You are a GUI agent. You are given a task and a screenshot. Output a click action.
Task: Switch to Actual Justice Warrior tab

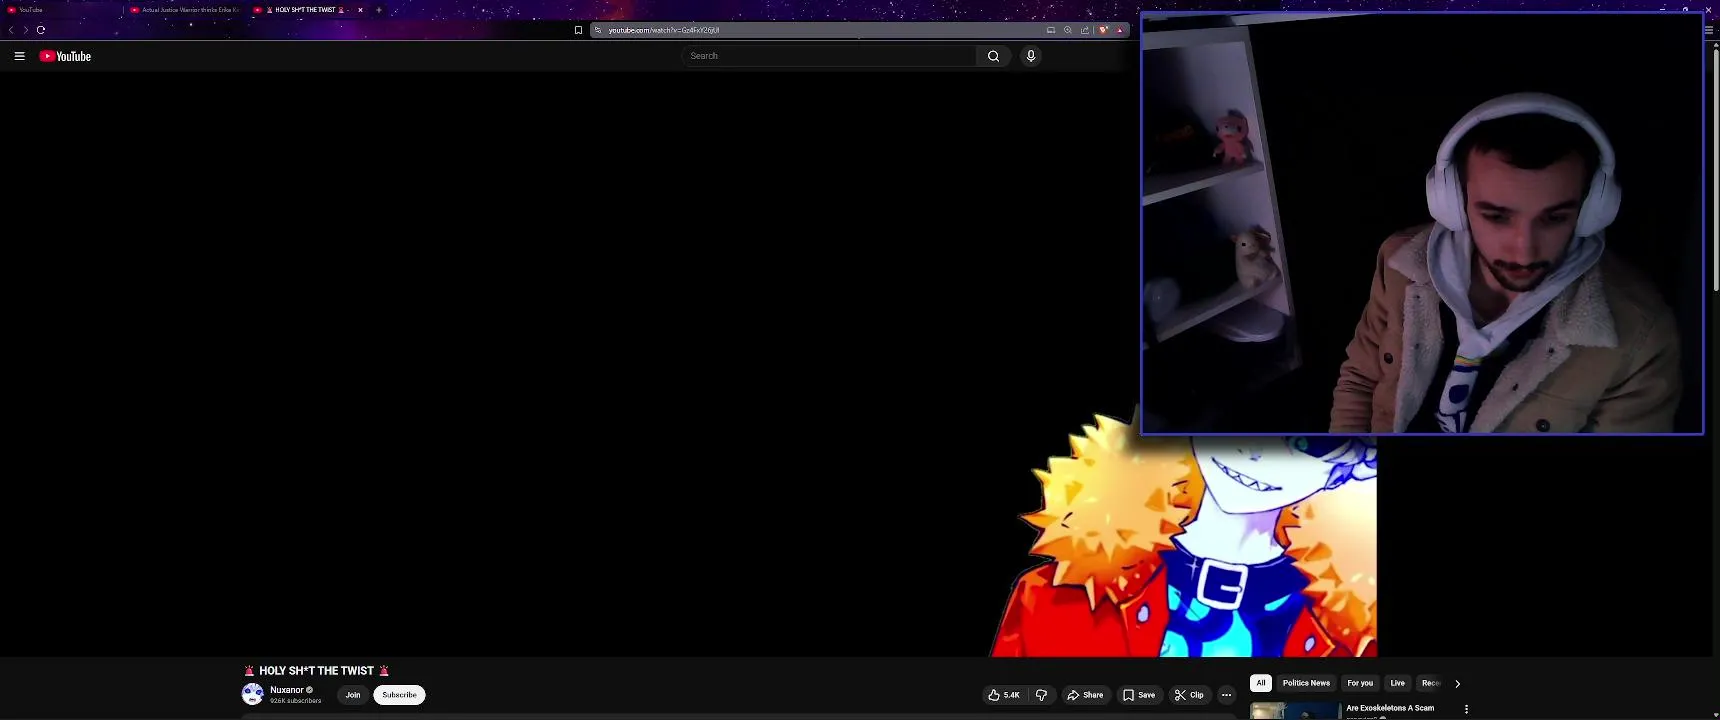point(185,10)
